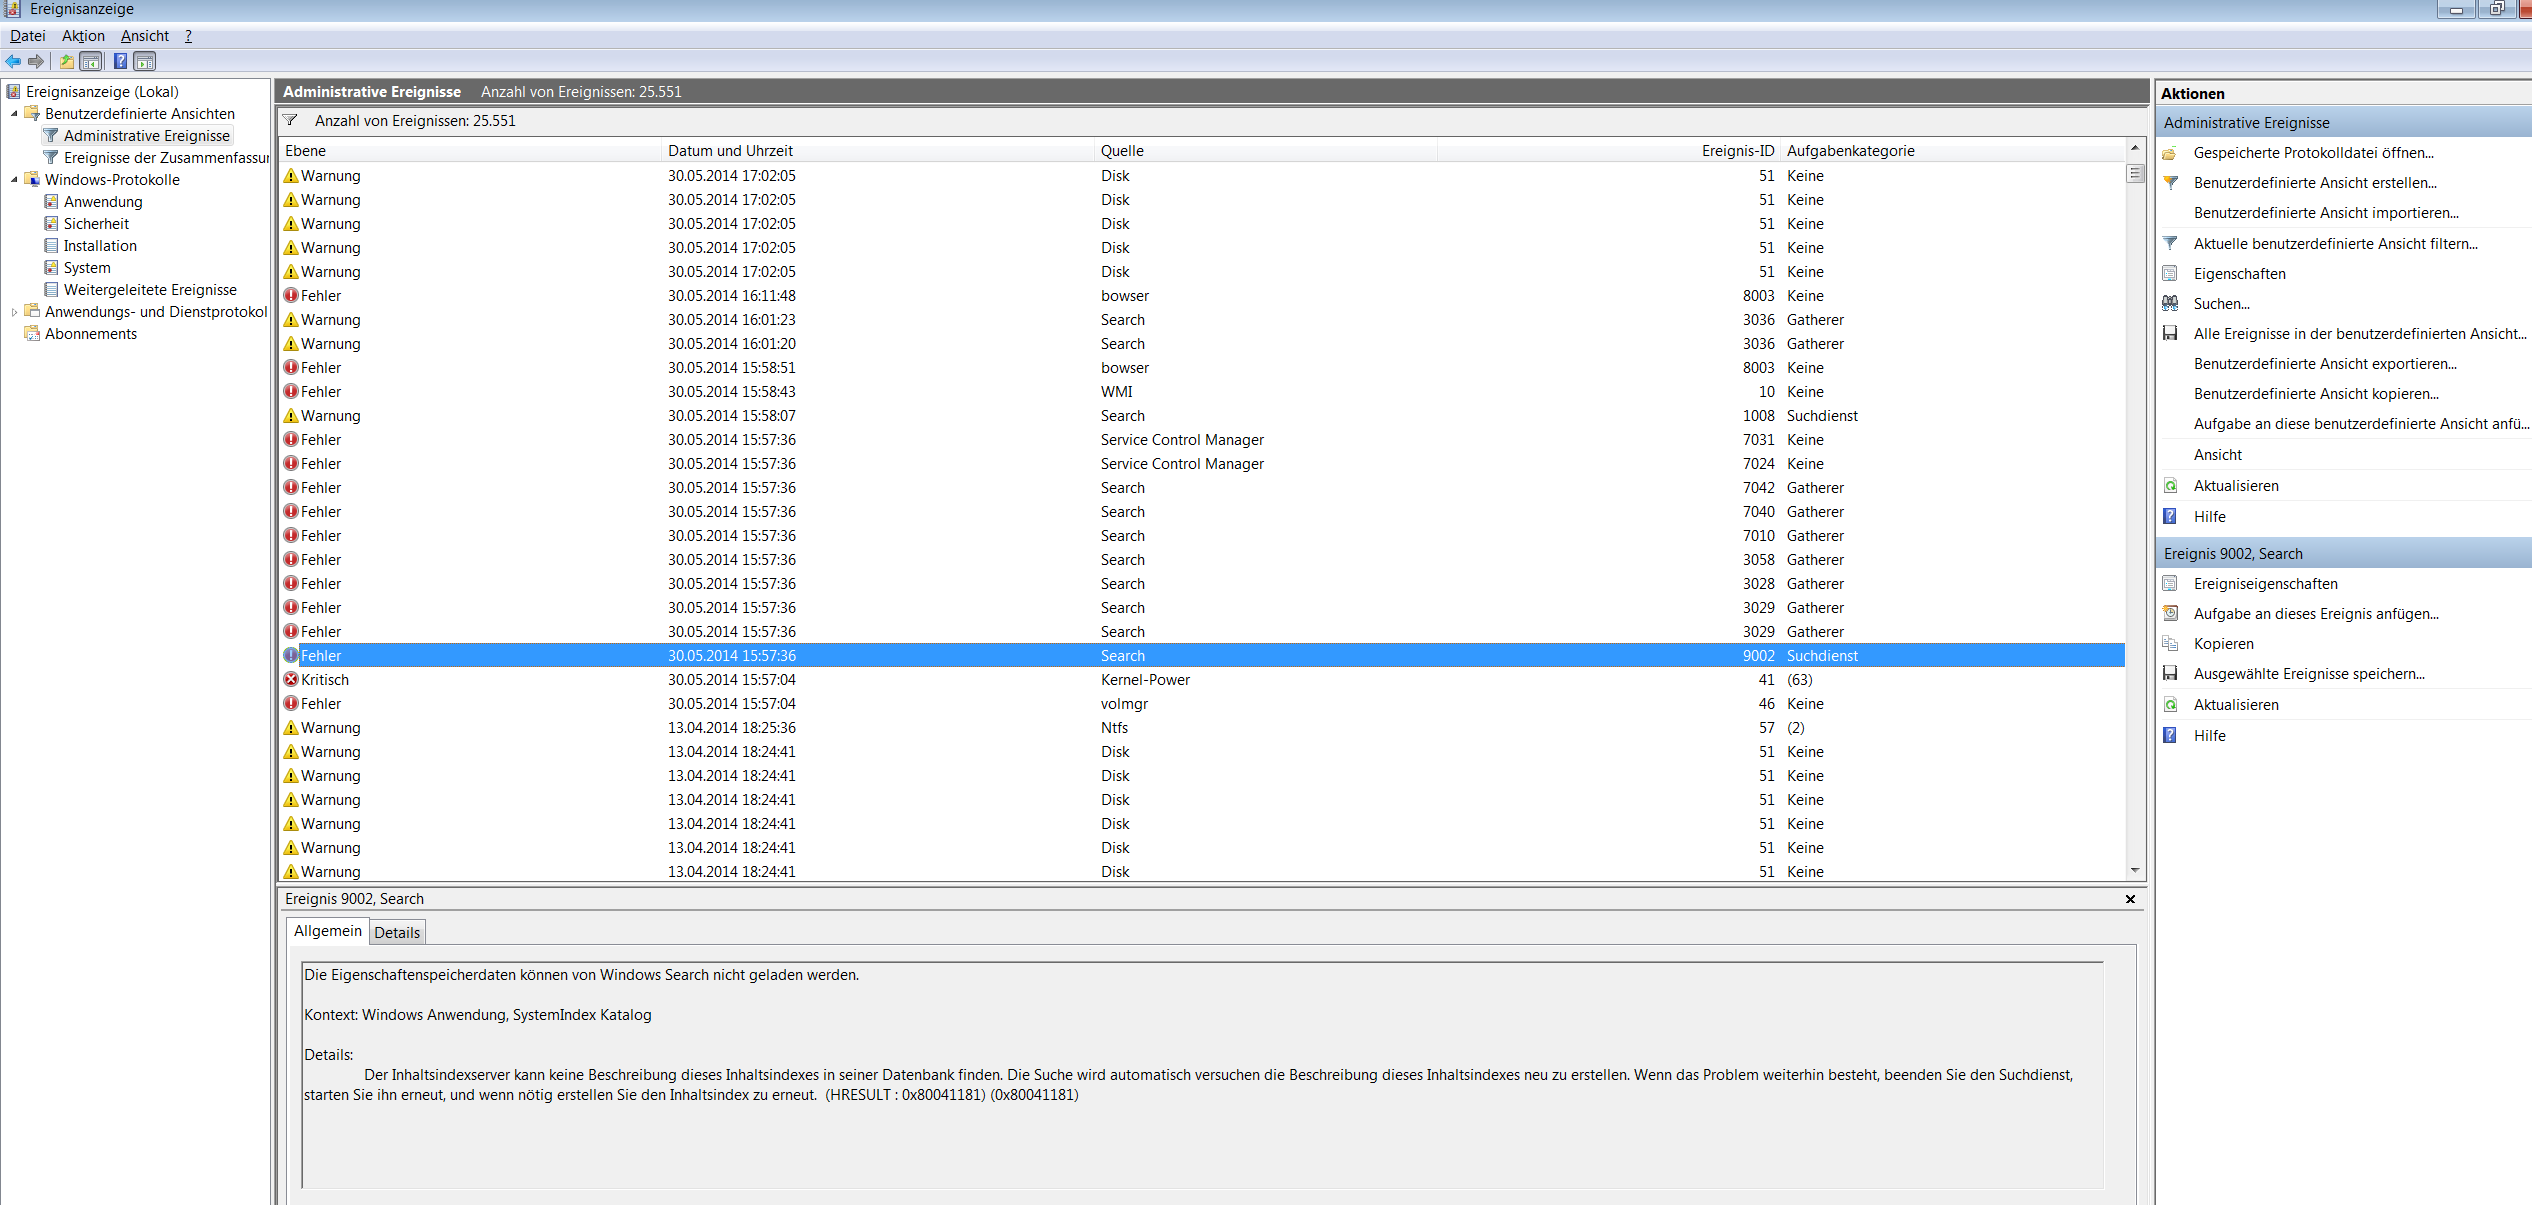This screenshot has height=1205, width=2532.
Task: Click the back arrow toolbar icon
Action: pyautogui.click(x=13, y=62)
